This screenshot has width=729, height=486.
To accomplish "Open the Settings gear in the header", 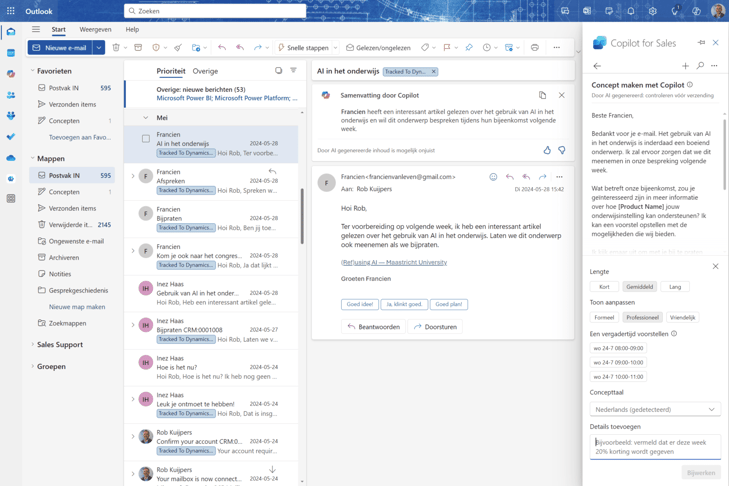I will (x=653, y=11).
